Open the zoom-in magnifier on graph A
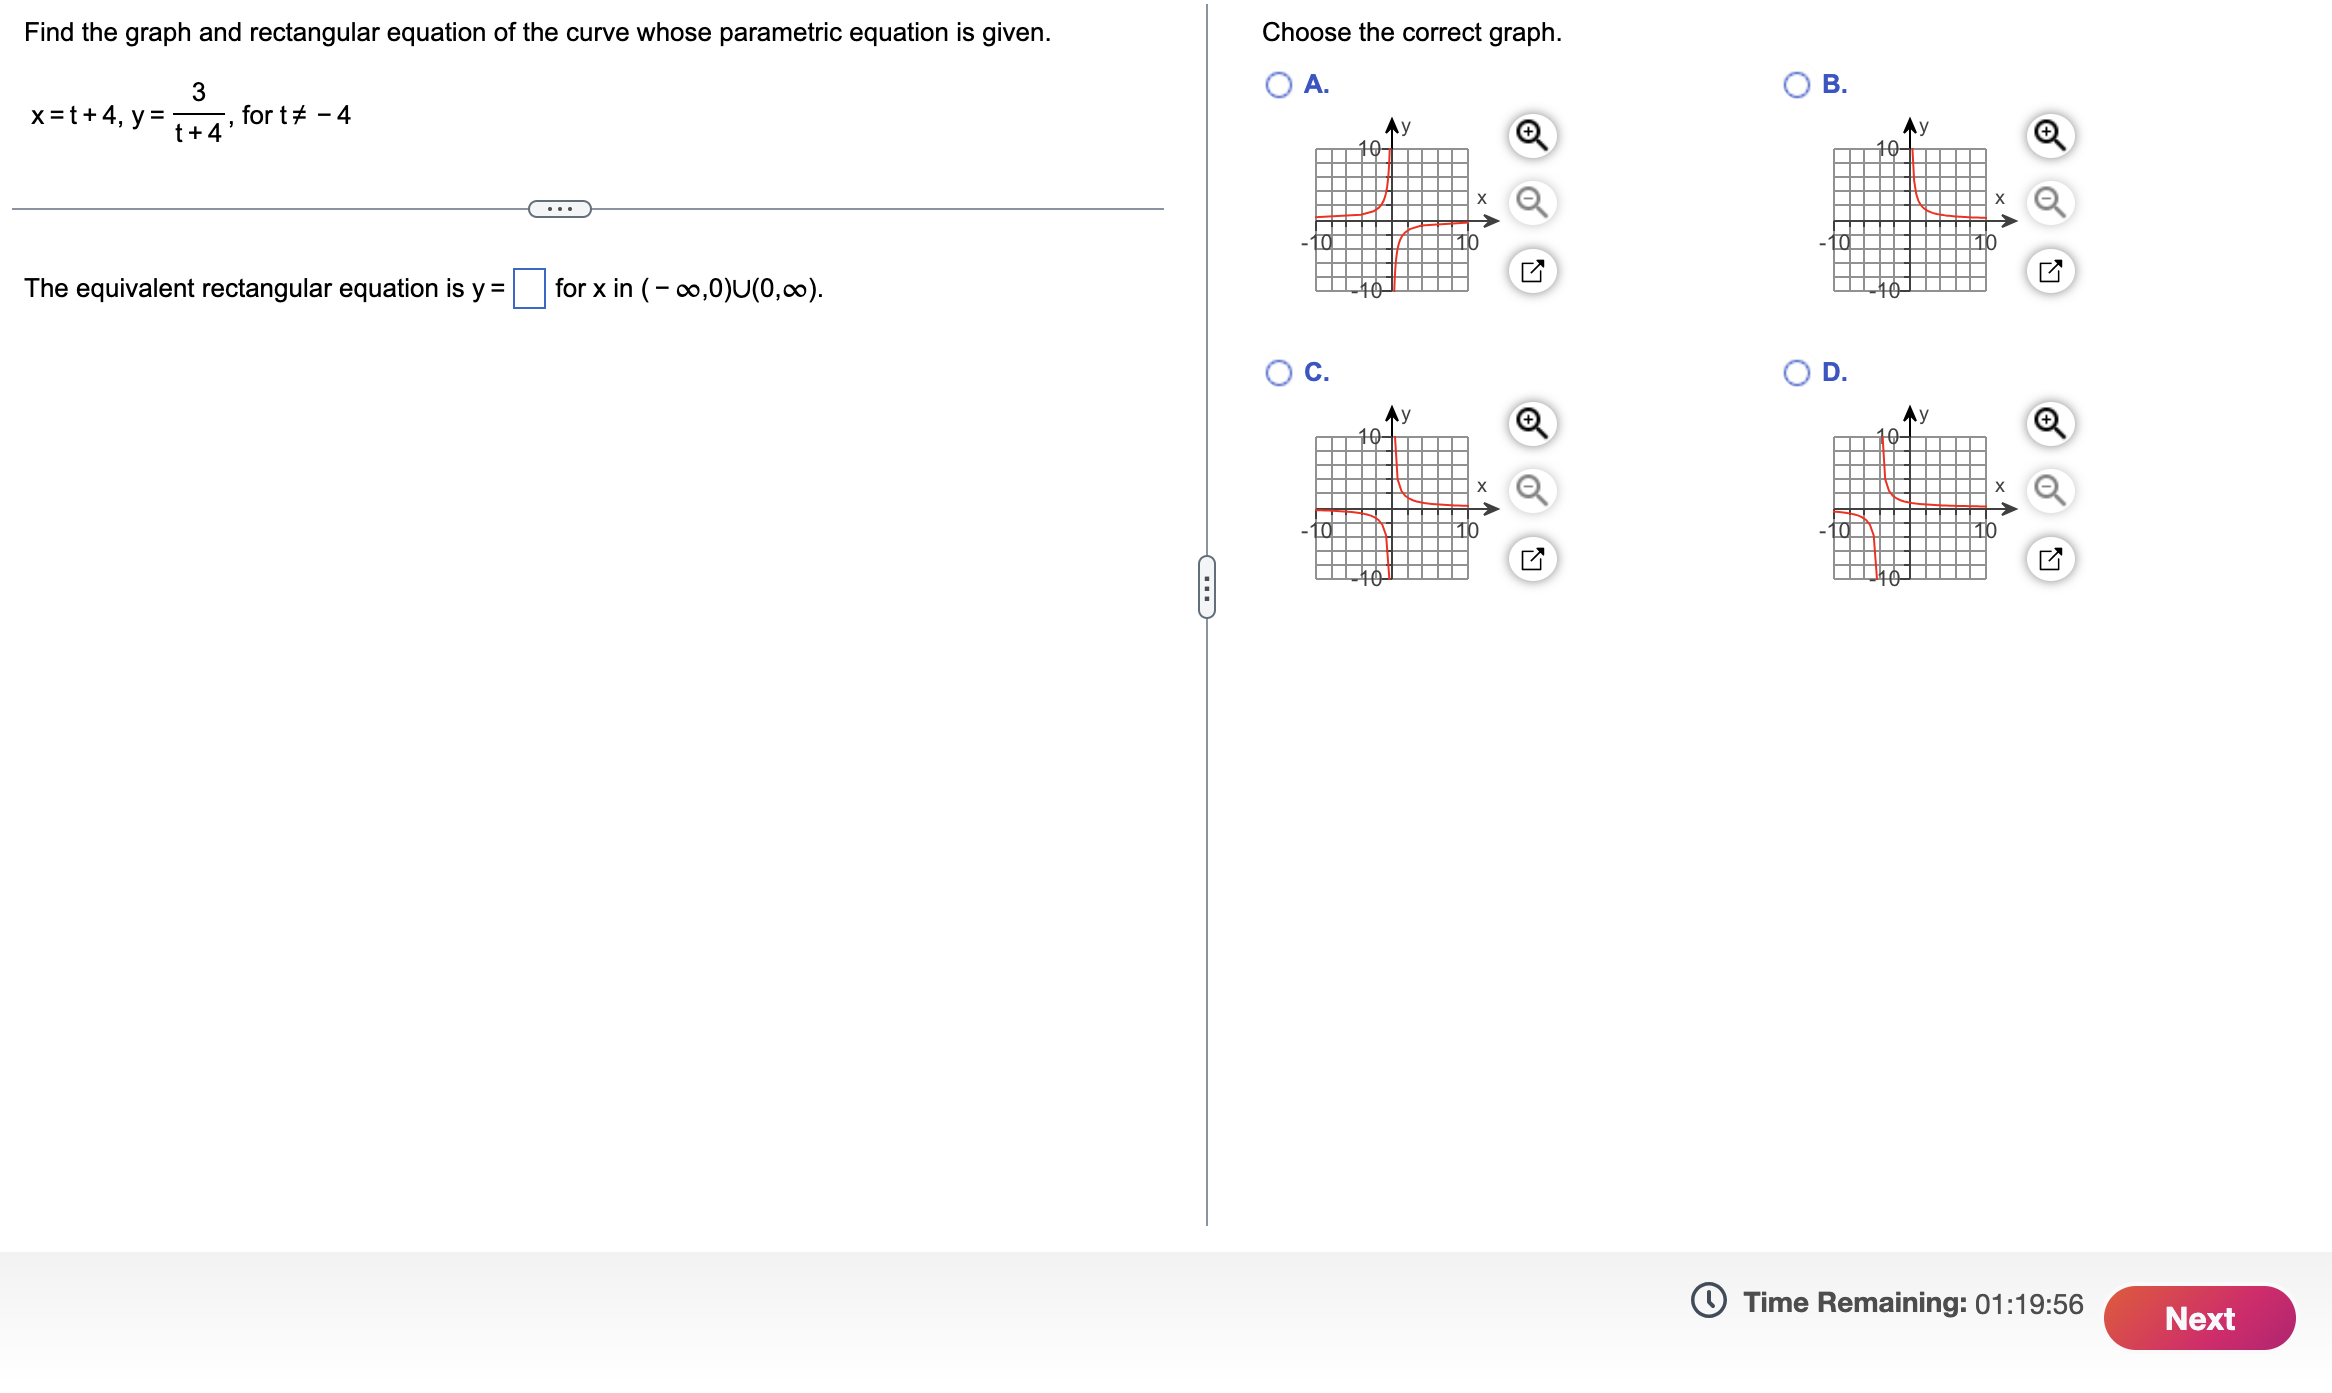 (1531, 137)
